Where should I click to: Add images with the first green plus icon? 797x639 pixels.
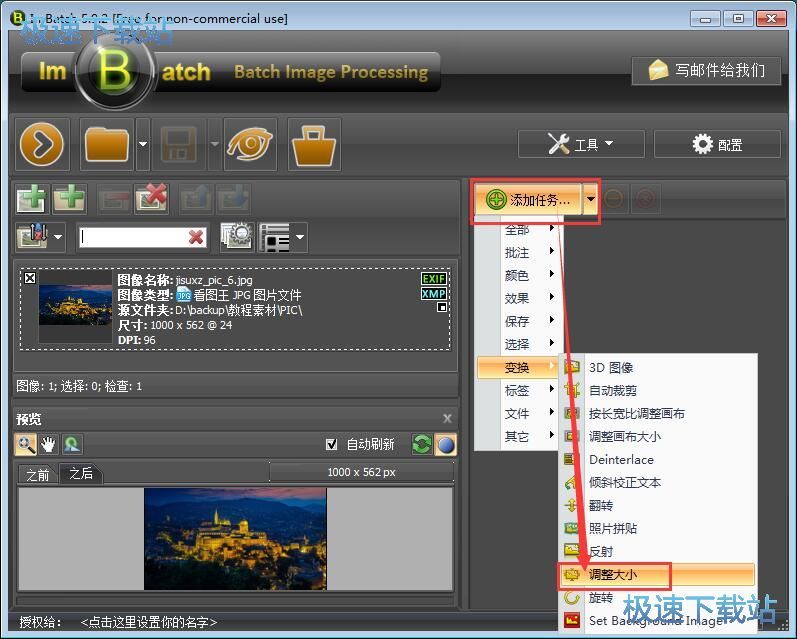32,198
